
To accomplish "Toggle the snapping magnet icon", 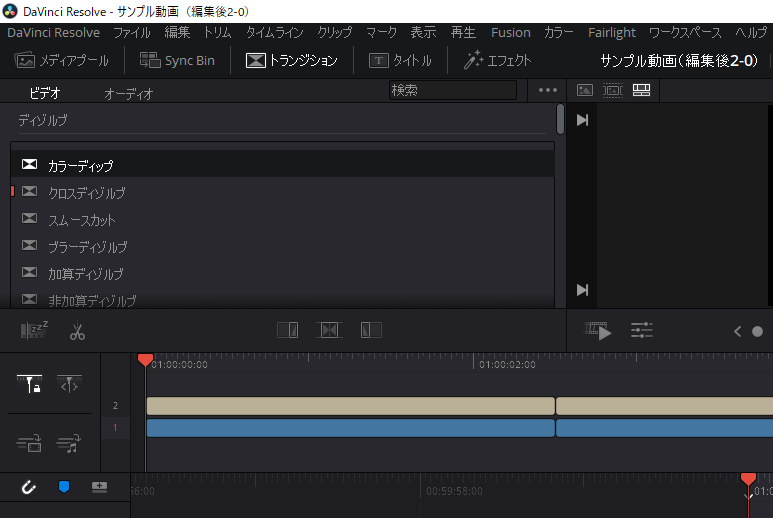I will point(29,487).
